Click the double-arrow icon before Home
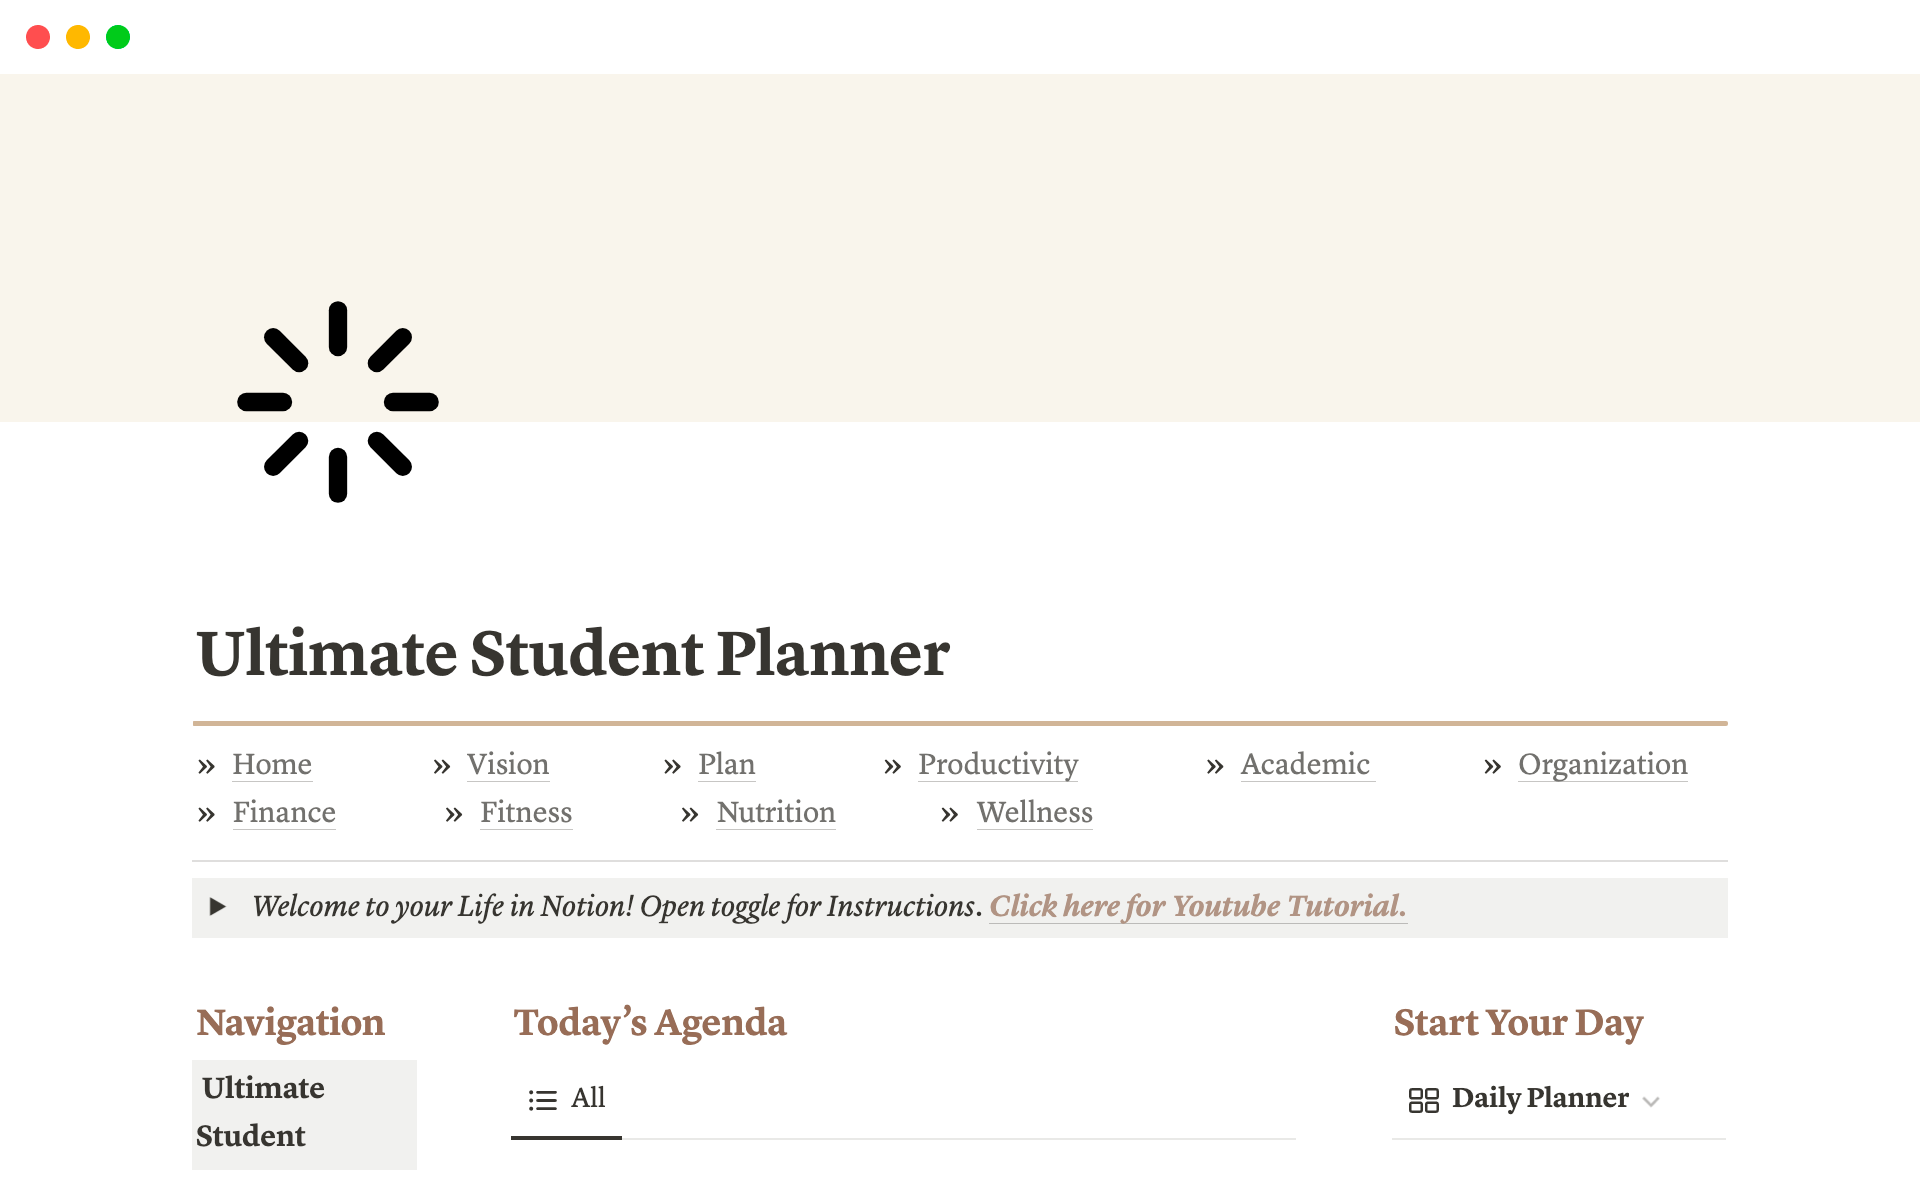 click(206, 767)
